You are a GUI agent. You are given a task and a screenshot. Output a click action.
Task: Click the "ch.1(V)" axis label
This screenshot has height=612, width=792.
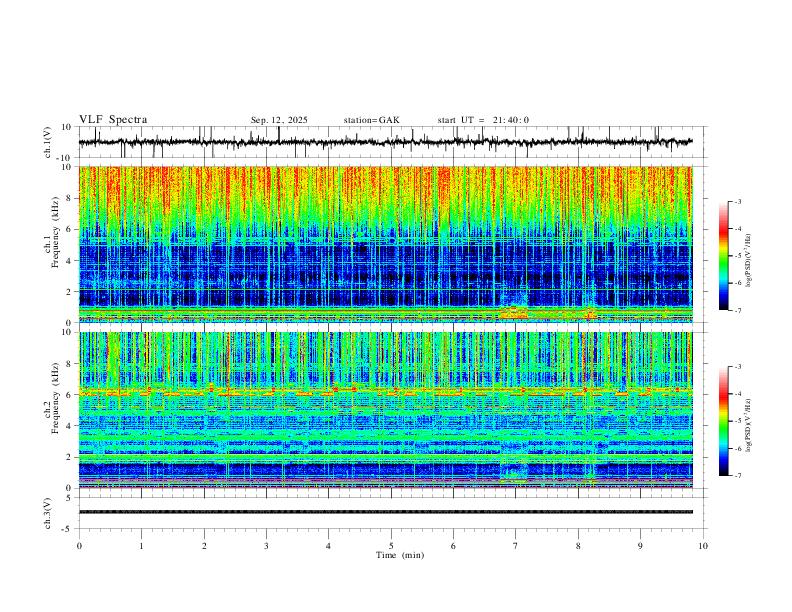pyautogui.click(x=48, y=142)
